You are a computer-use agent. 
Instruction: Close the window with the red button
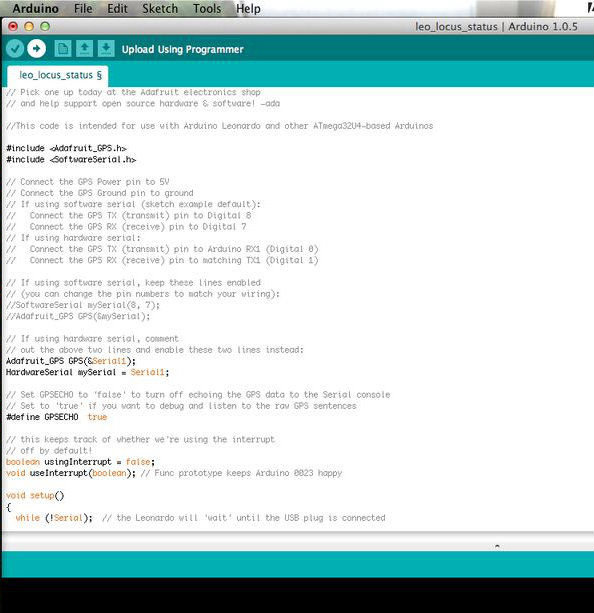[13, 26]
